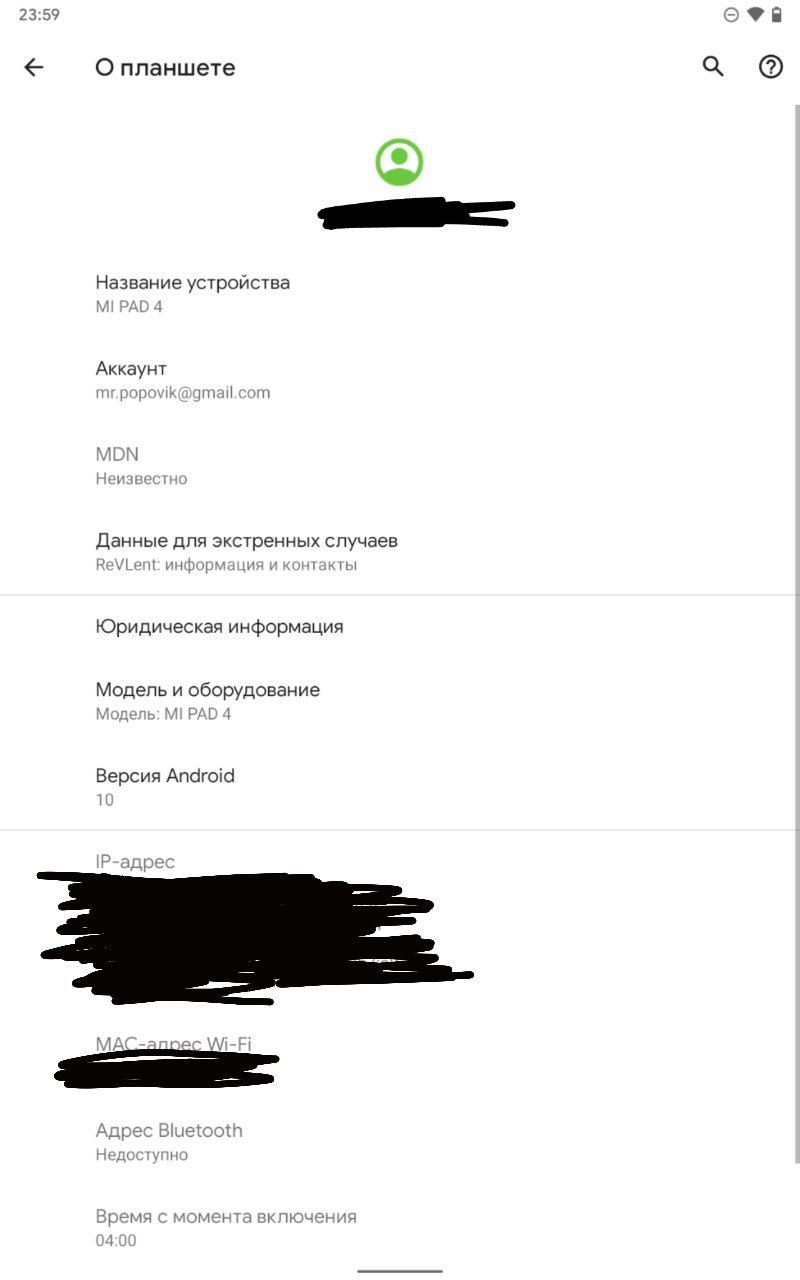800x1280 pixels.
Task: Tap Адрес Bluetooth entry
Action: [400, 1142]
